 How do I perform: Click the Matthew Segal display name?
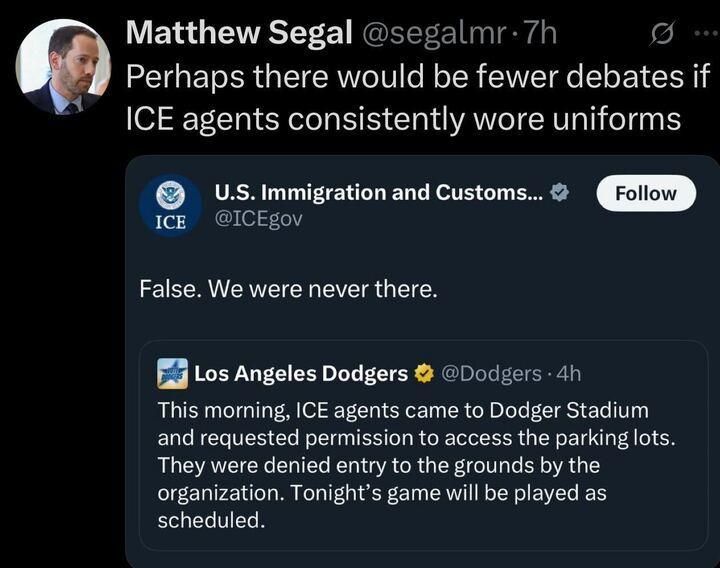pos(239,33)
